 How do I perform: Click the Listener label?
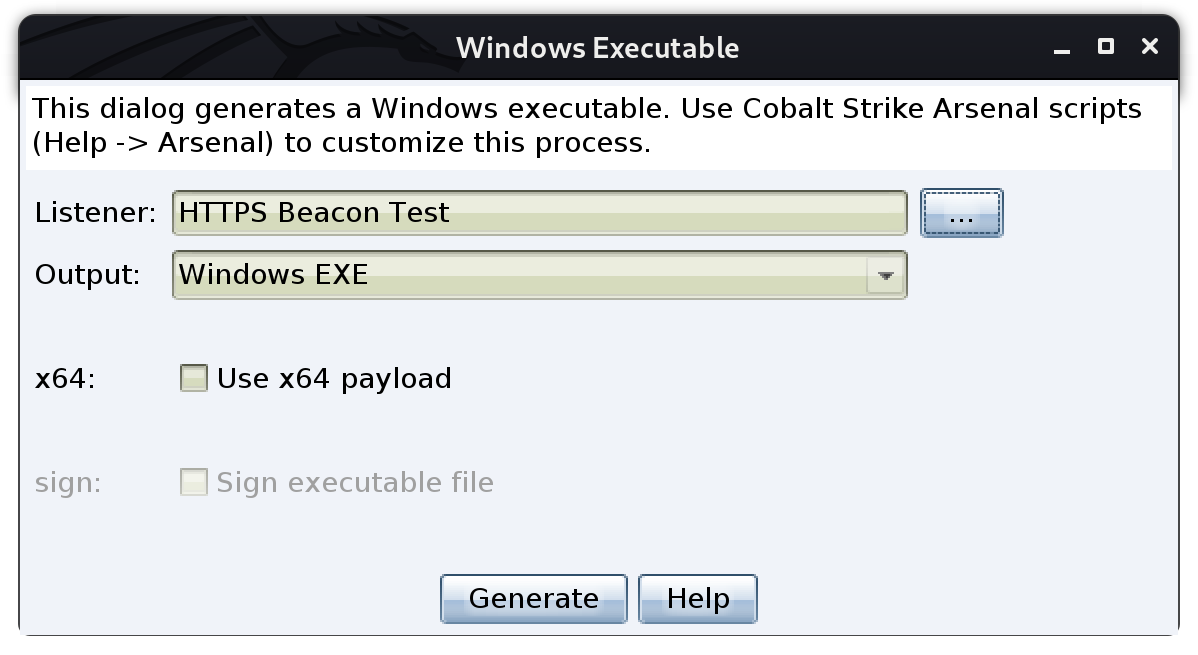click(x=96, y=212)
